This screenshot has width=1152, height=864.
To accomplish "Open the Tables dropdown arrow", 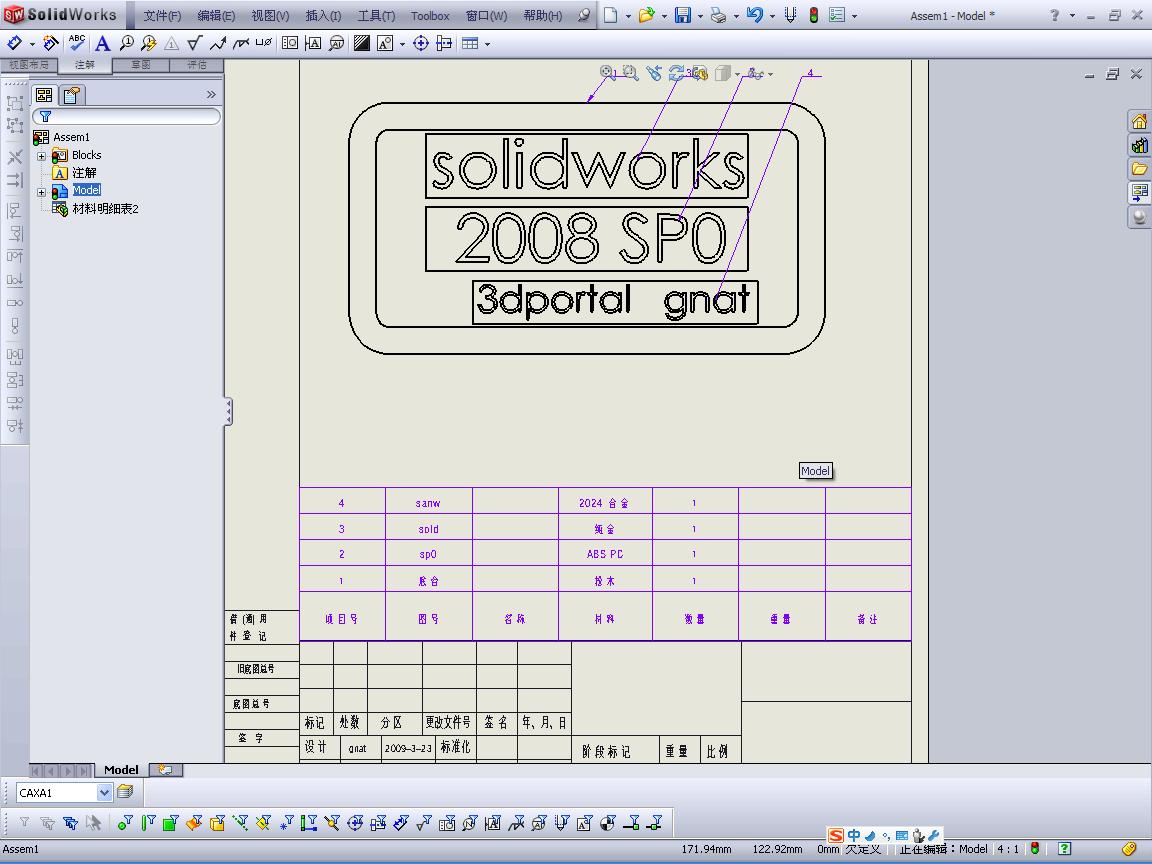I will [487, 44].
